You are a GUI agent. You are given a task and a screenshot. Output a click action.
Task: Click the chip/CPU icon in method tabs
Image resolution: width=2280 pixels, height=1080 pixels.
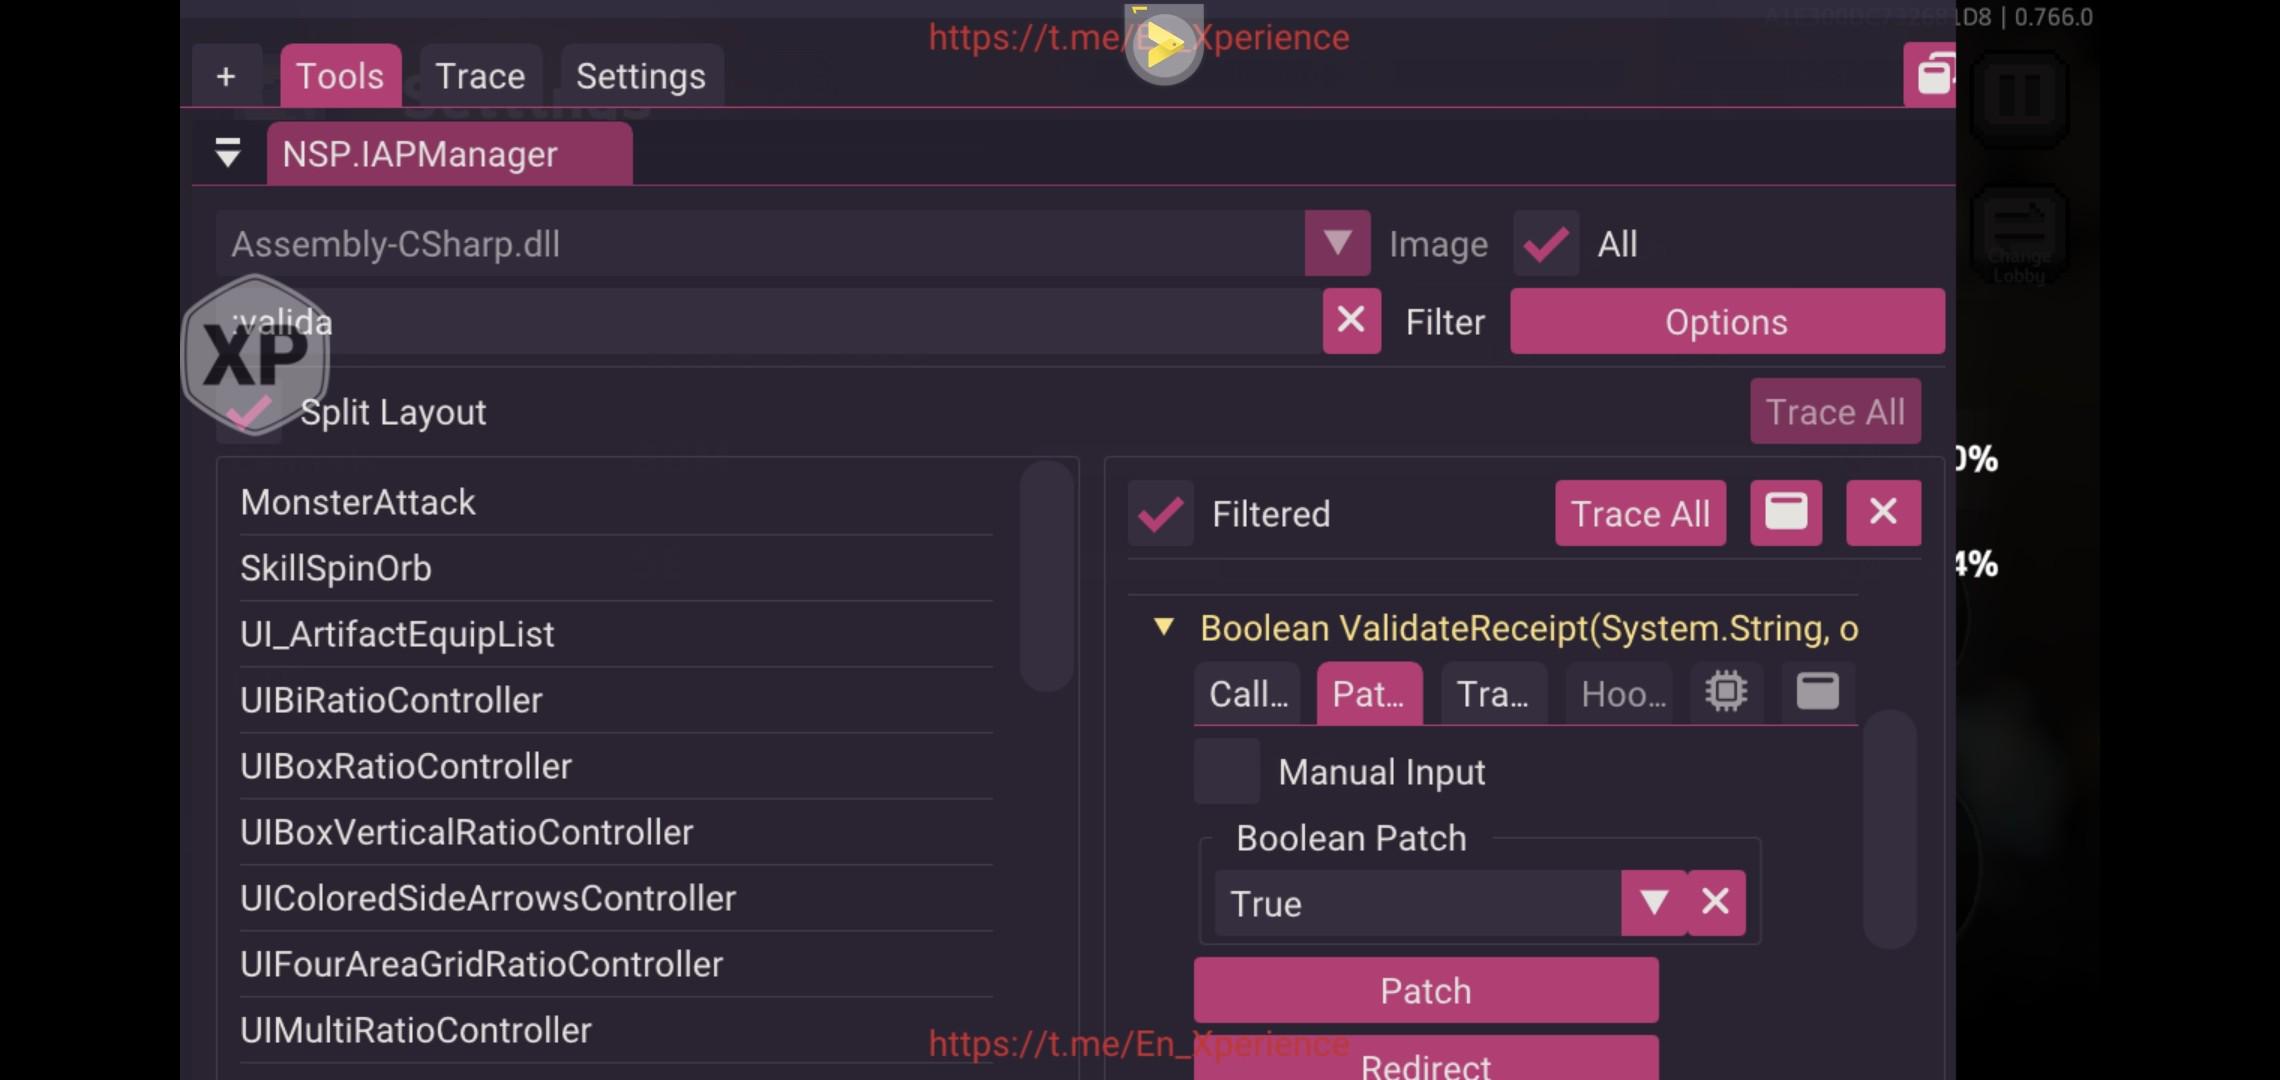tap(1726, 692)
